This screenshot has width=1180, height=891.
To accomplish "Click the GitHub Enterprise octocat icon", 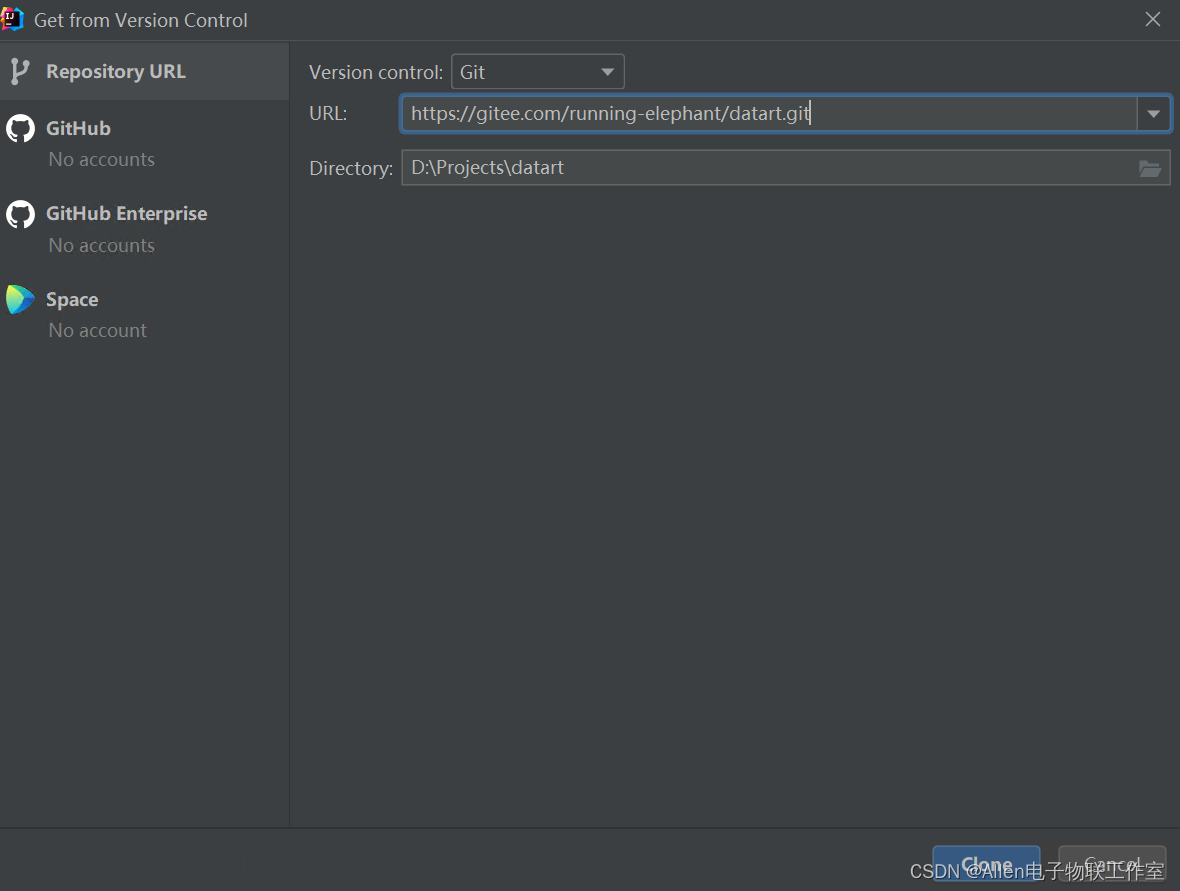I will [x=20, y=214].
